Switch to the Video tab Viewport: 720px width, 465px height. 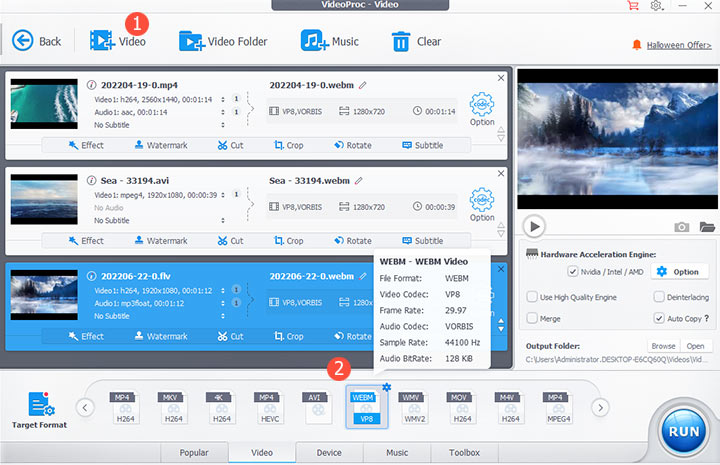pyautogui.click(x=262, y=453)
